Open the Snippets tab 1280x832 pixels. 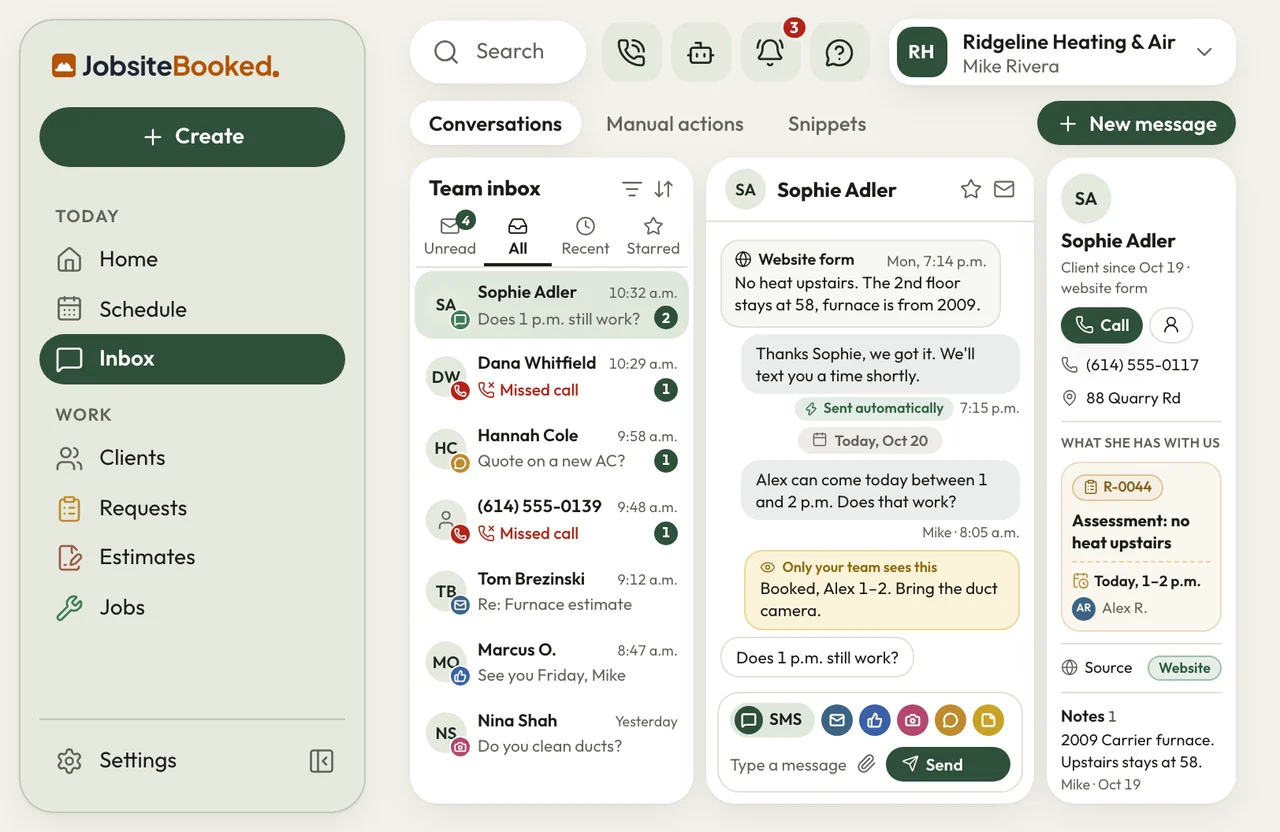827,124
